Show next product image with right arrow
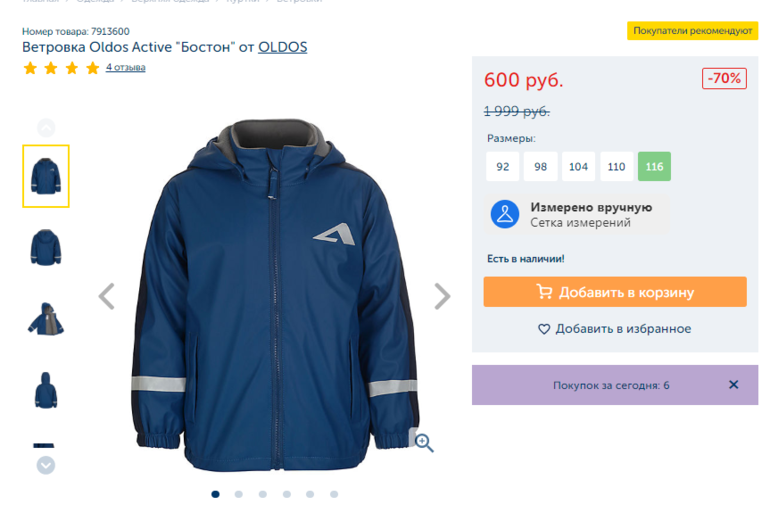This screenshot has width=770, height=513. click(x=442, y=296)
